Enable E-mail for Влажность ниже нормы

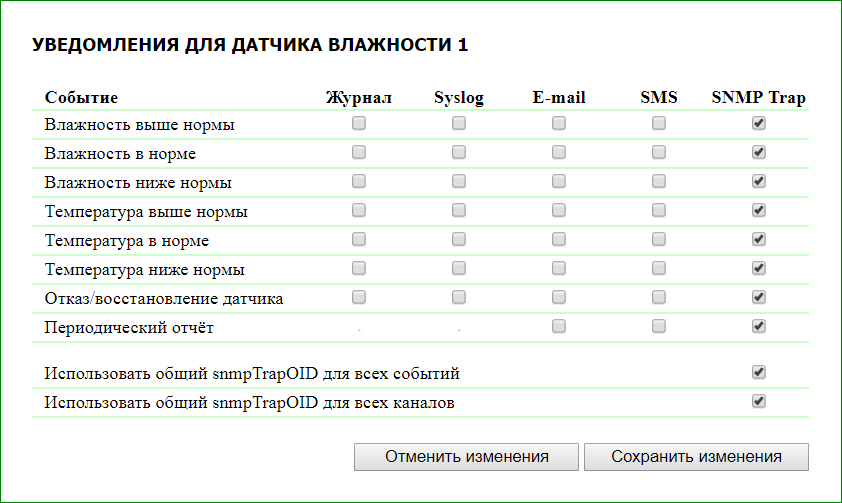tap(559, 181)
